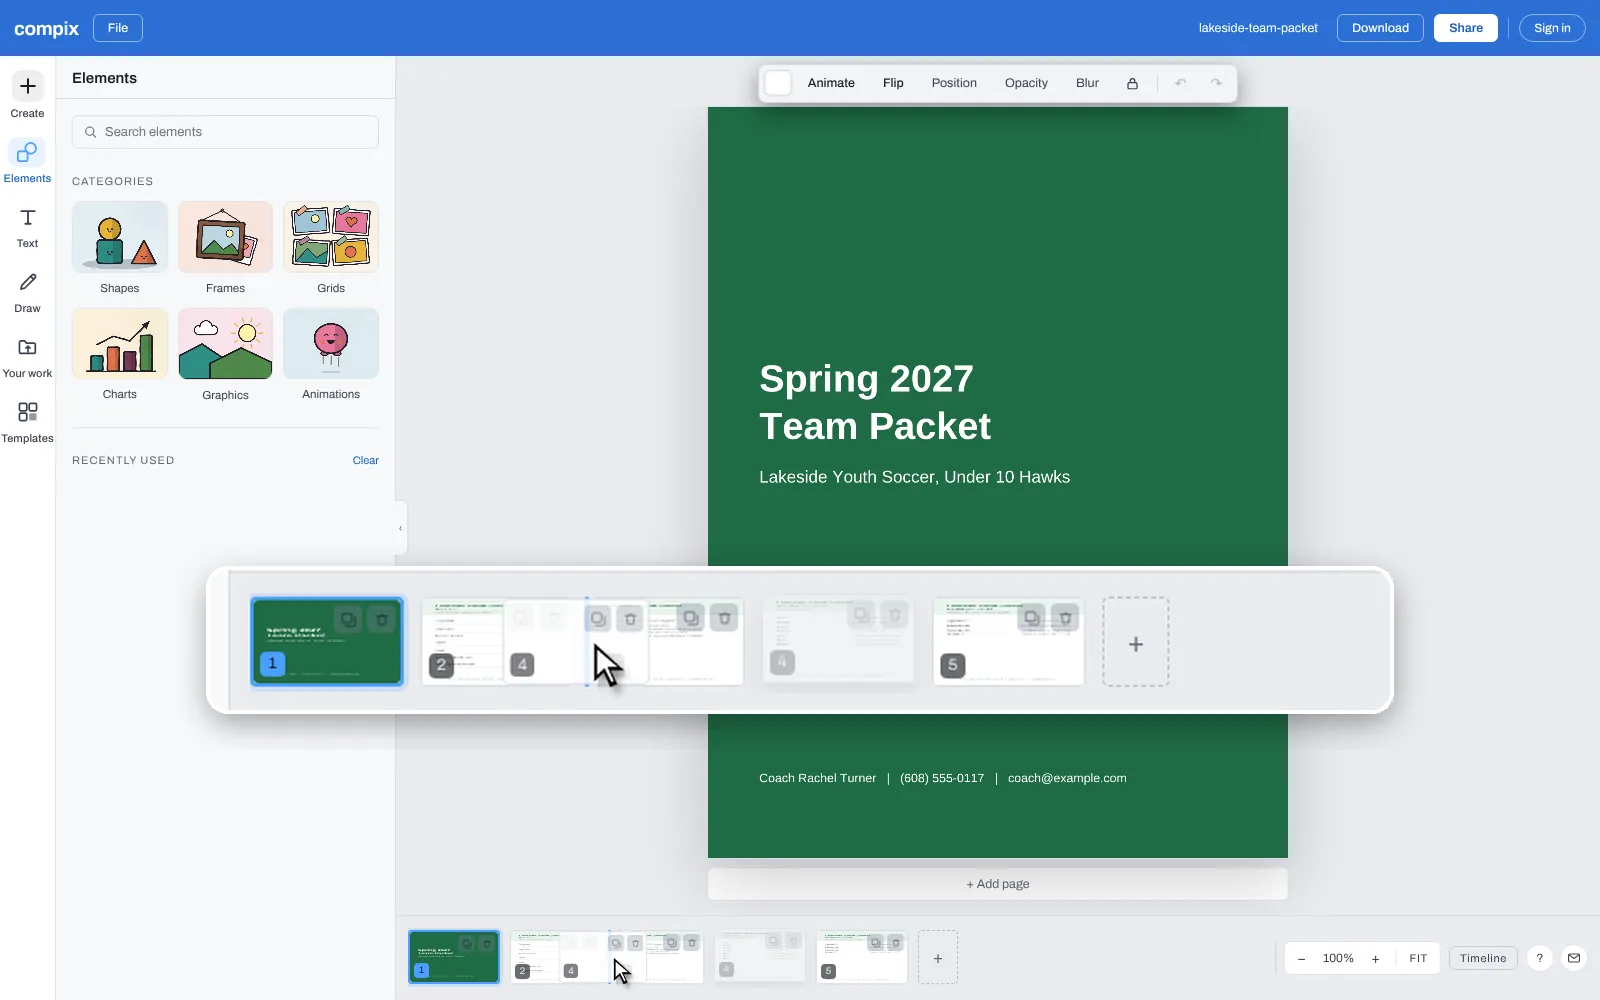Click the dashed add-page tile in strip

tap(938, 958)
